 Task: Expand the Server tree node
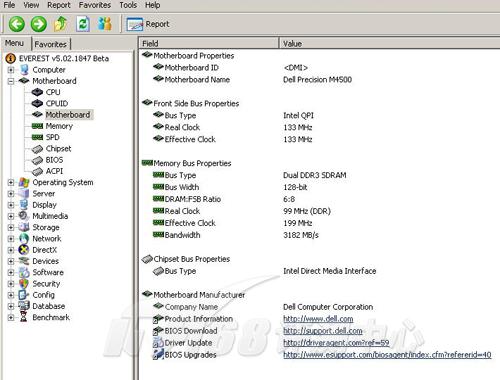coord(11,194)
